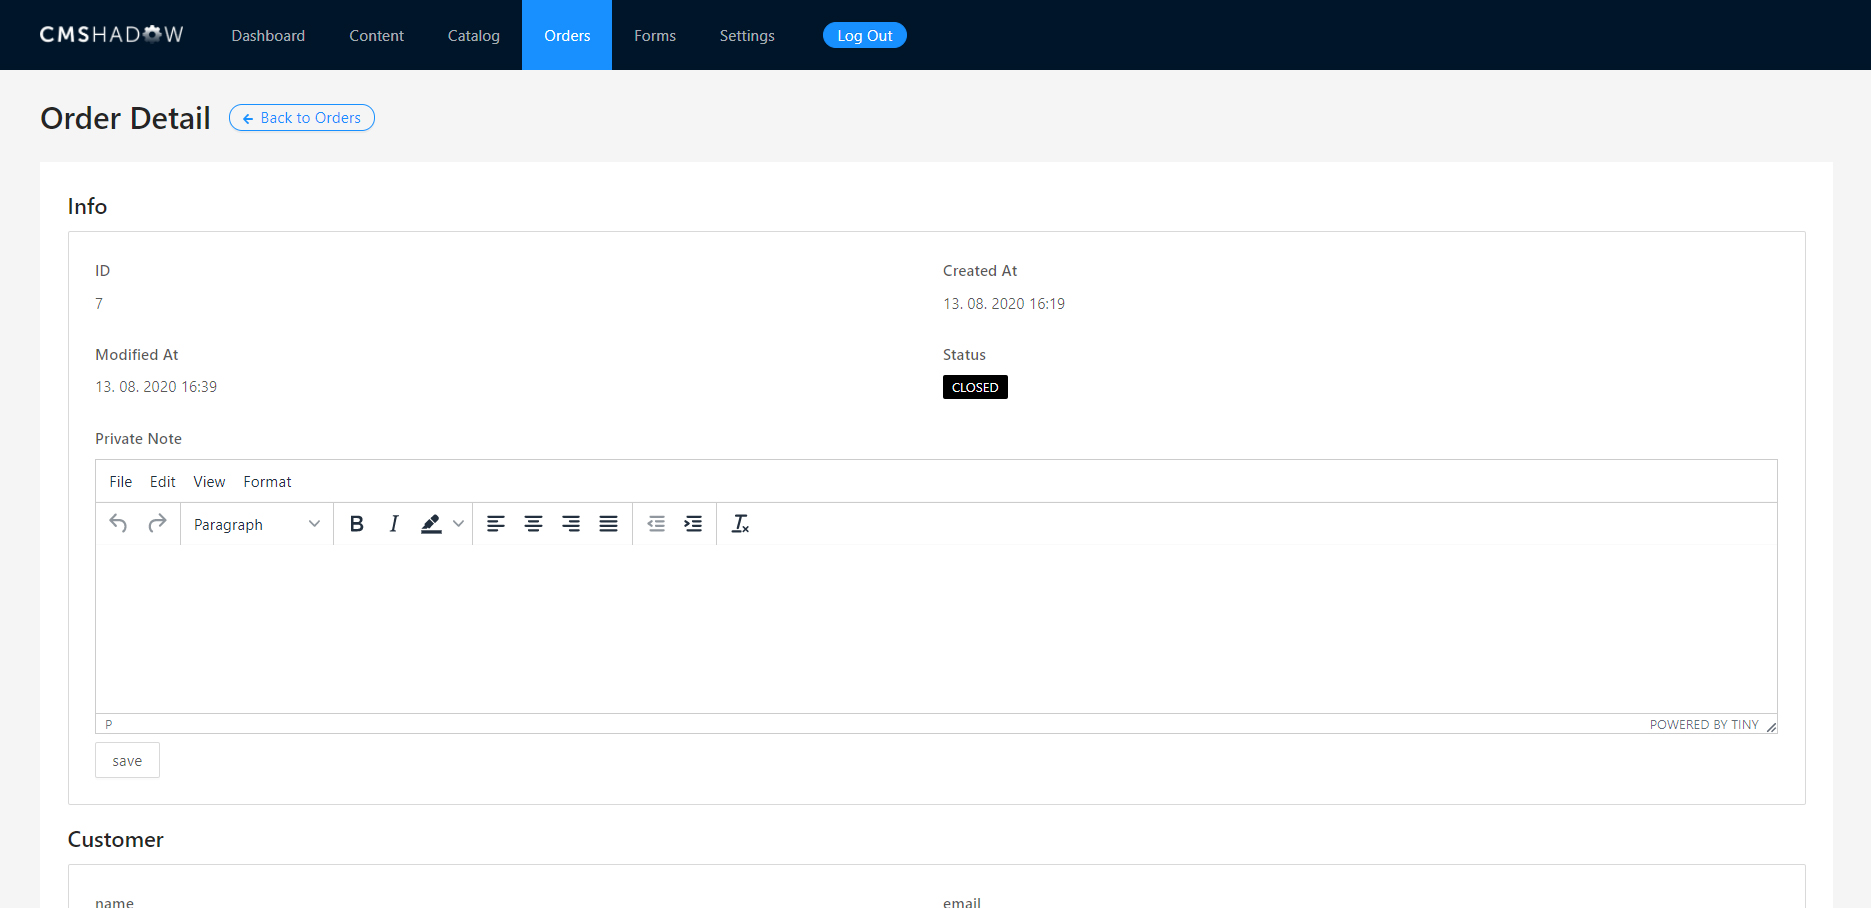Click the Log Out button

pyautogui.click(x=865, y=35)
